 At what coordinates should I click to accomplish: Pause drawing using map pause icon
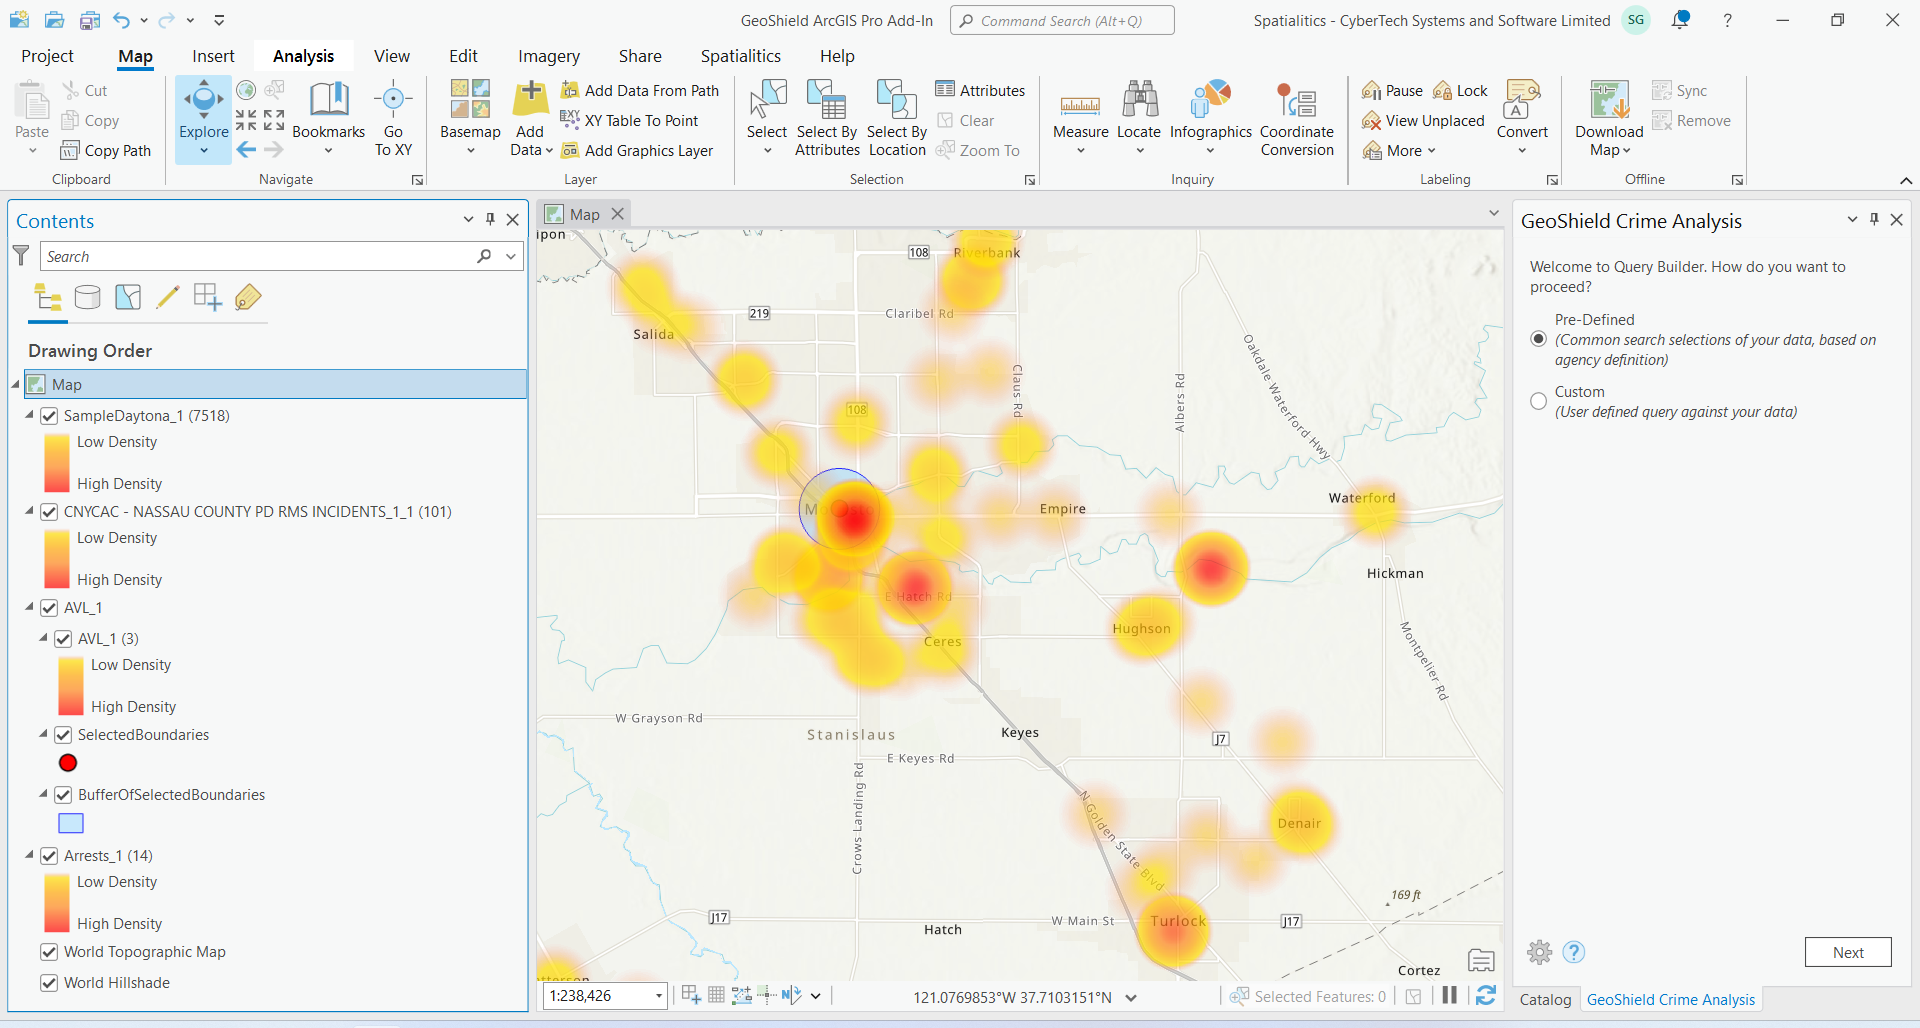[x=1449, y=995]
